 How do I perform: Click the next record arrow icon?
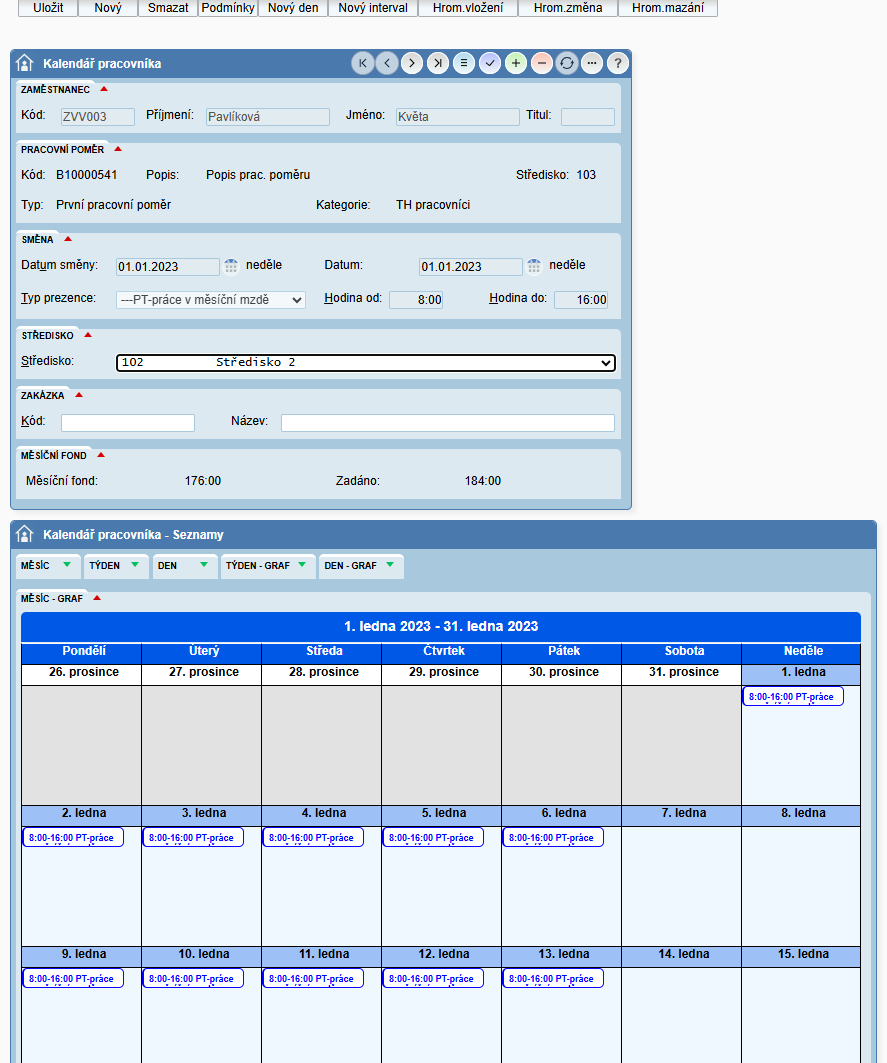[412, 63]
